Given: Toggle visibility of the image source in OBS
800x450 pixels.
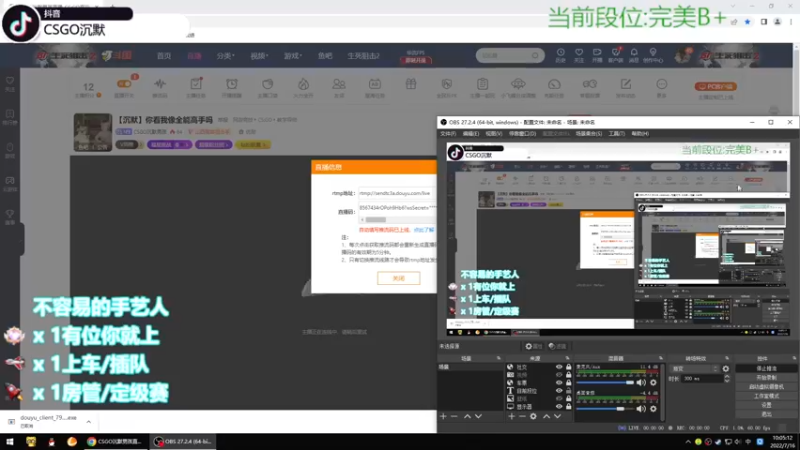Looking at the screenshot, I should (559, 398).
